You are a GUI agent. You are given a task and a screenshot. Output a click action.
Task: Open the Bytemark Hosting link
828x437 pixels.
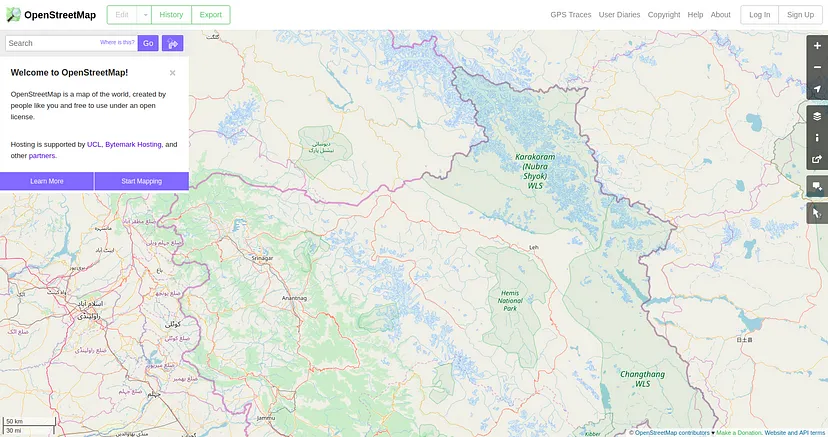click(134, 145)
